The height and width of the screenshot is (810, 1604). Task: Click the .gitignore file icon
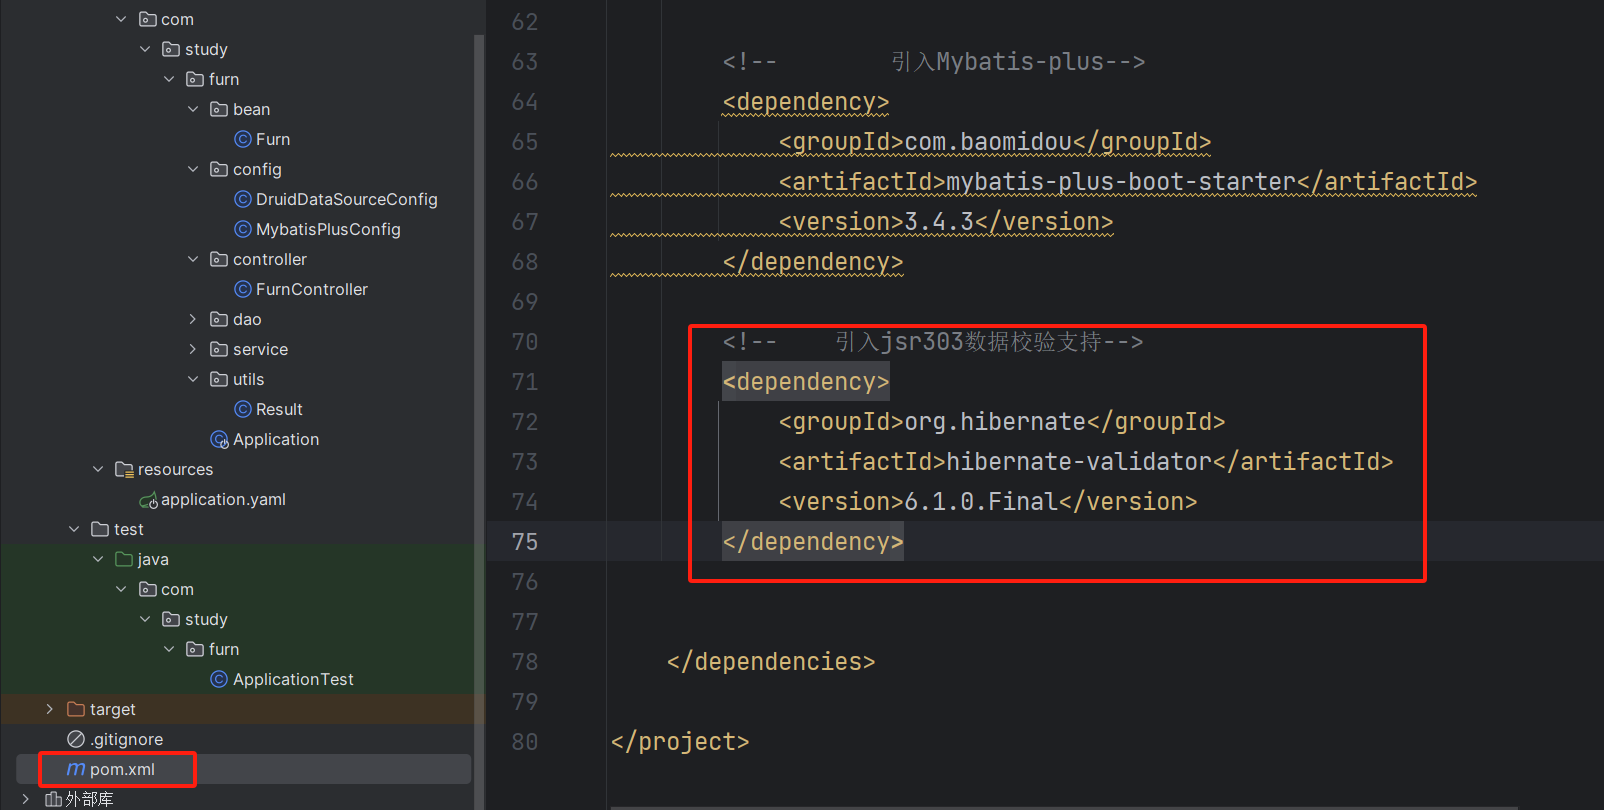pos(76,739)
